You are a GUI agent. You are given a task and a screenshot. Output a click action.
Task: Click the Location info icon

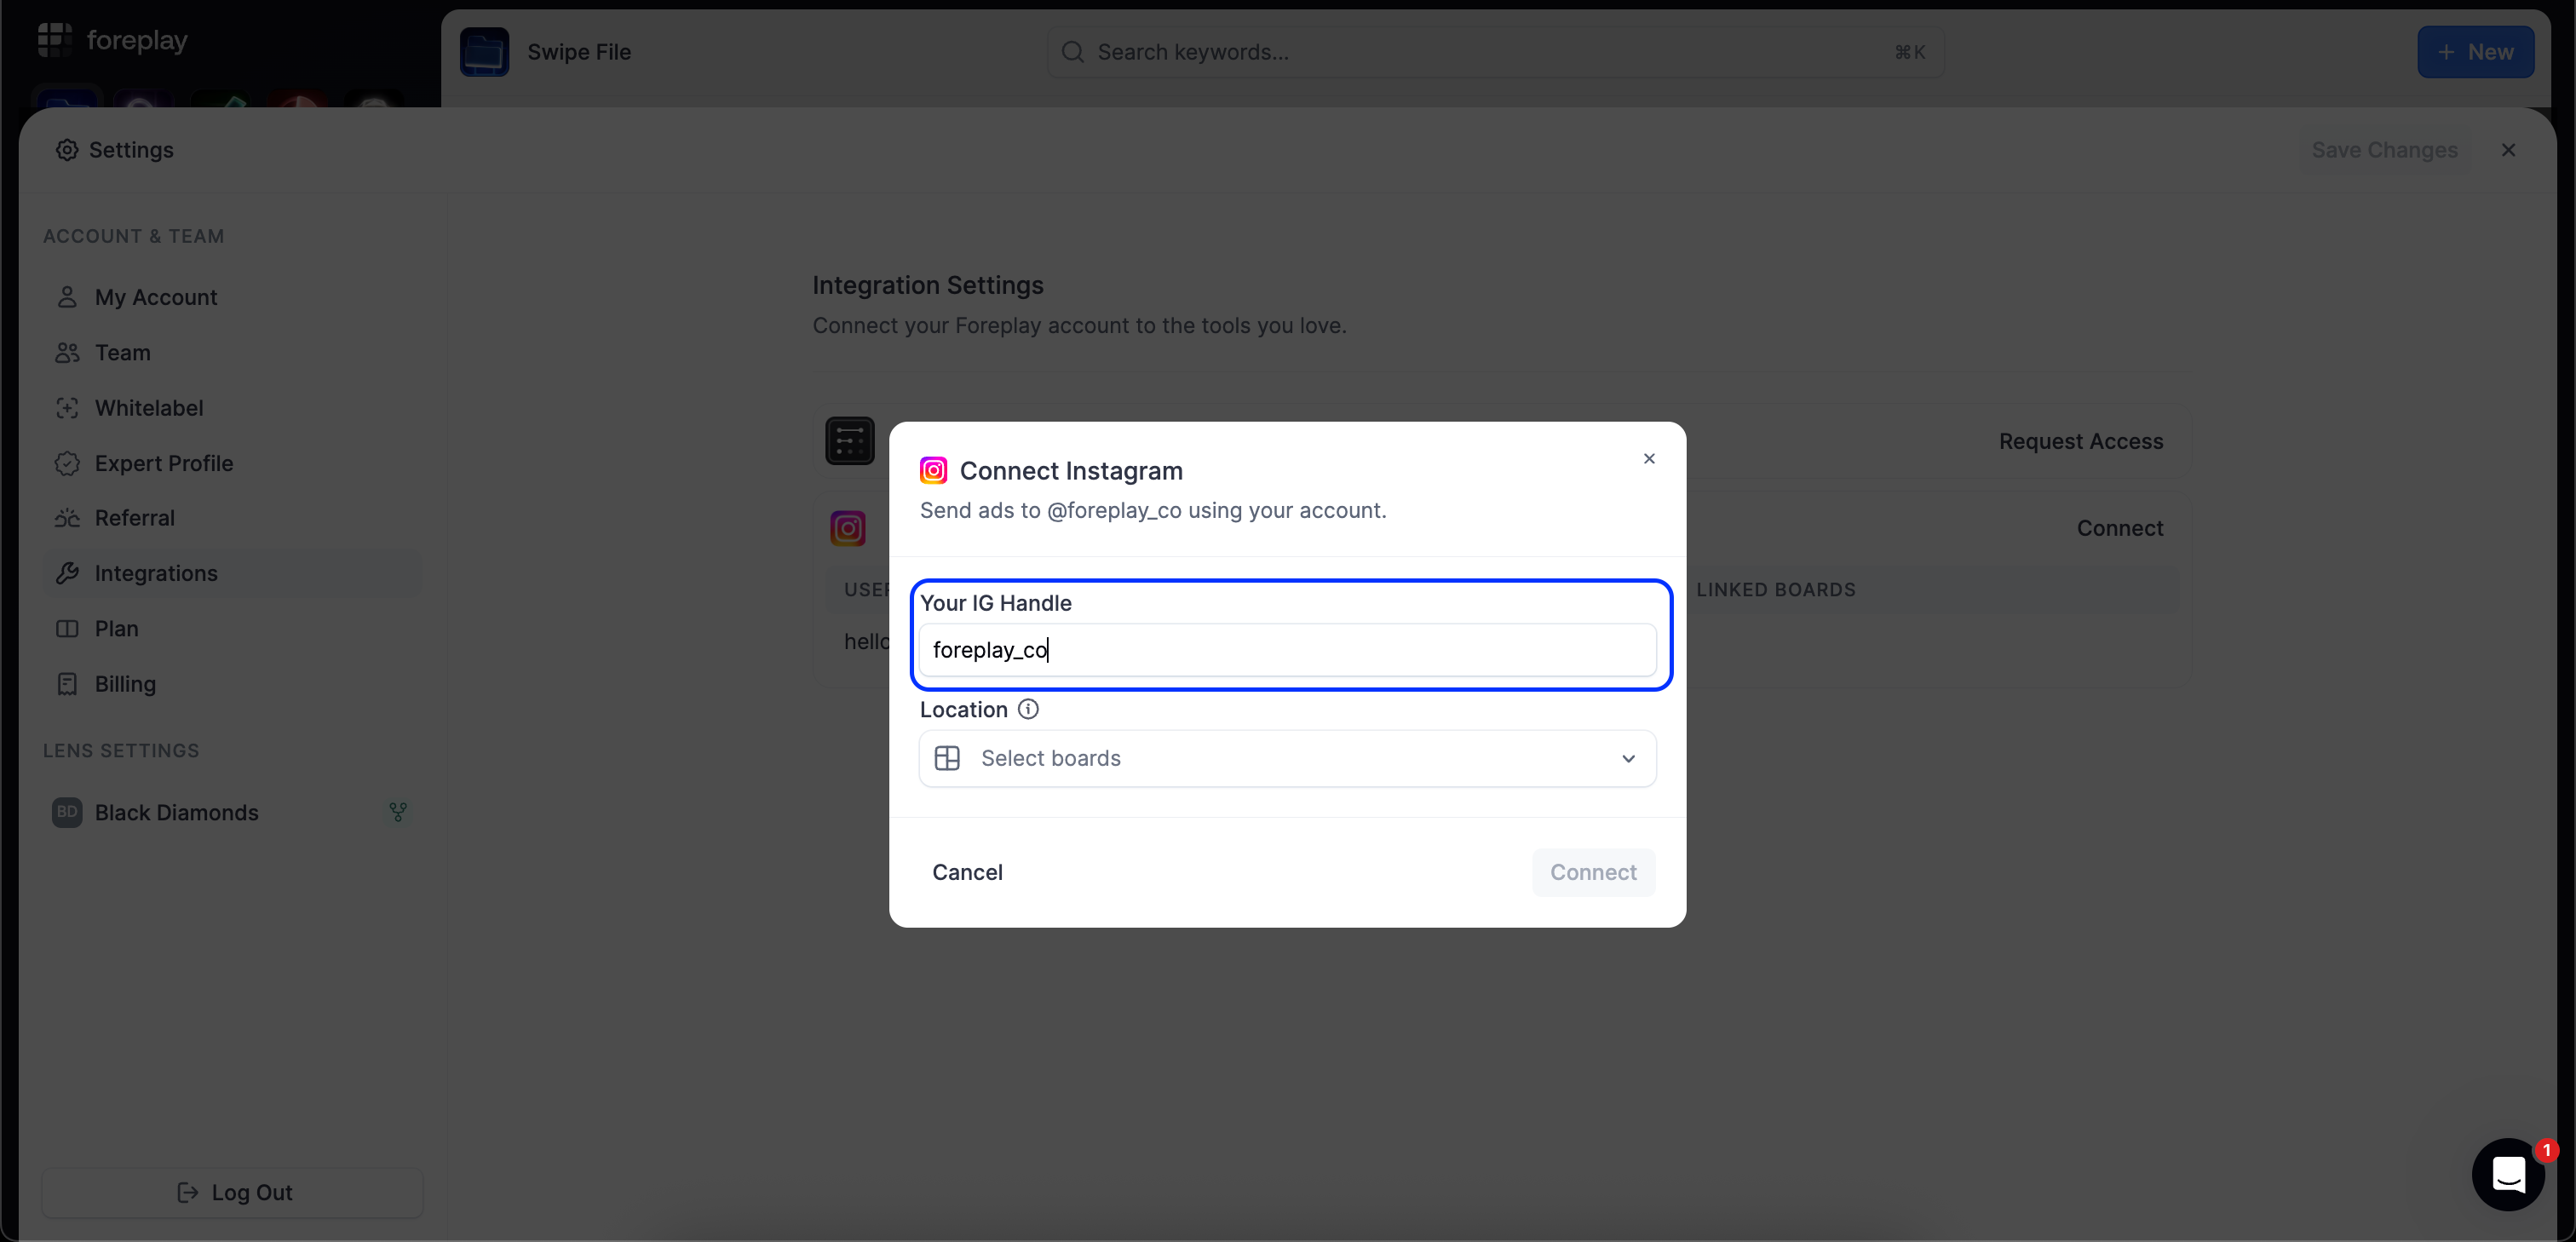tap(1028, 709)
